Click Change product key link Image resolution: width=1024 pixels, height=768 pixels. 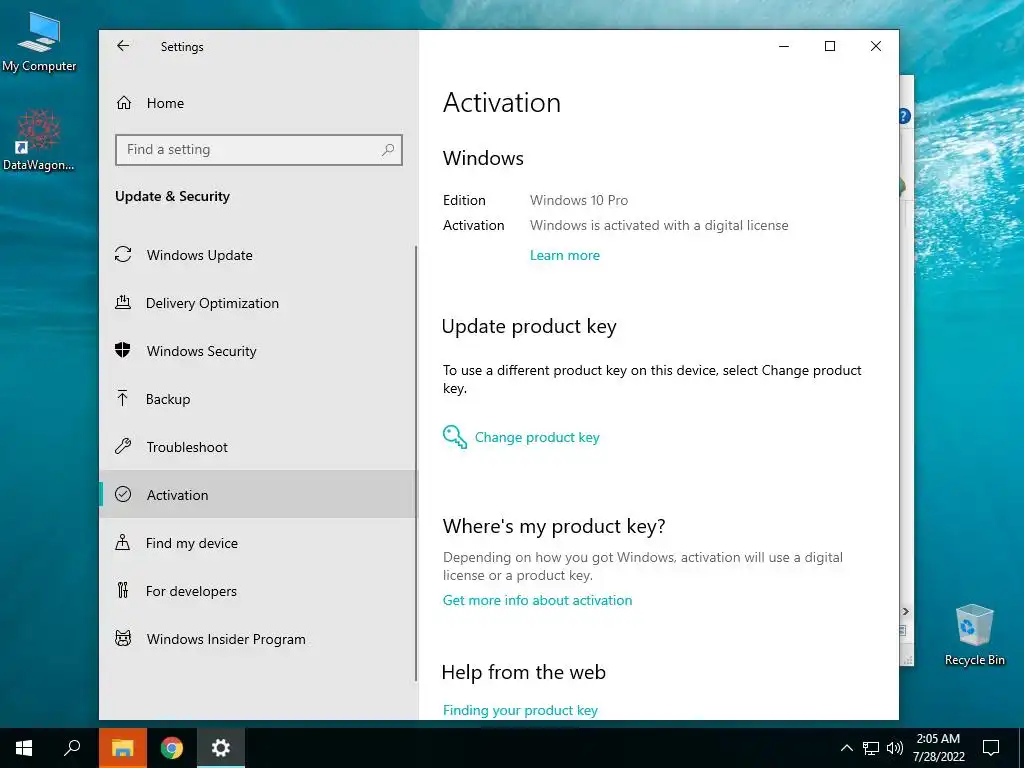click(x=537, y=438)
